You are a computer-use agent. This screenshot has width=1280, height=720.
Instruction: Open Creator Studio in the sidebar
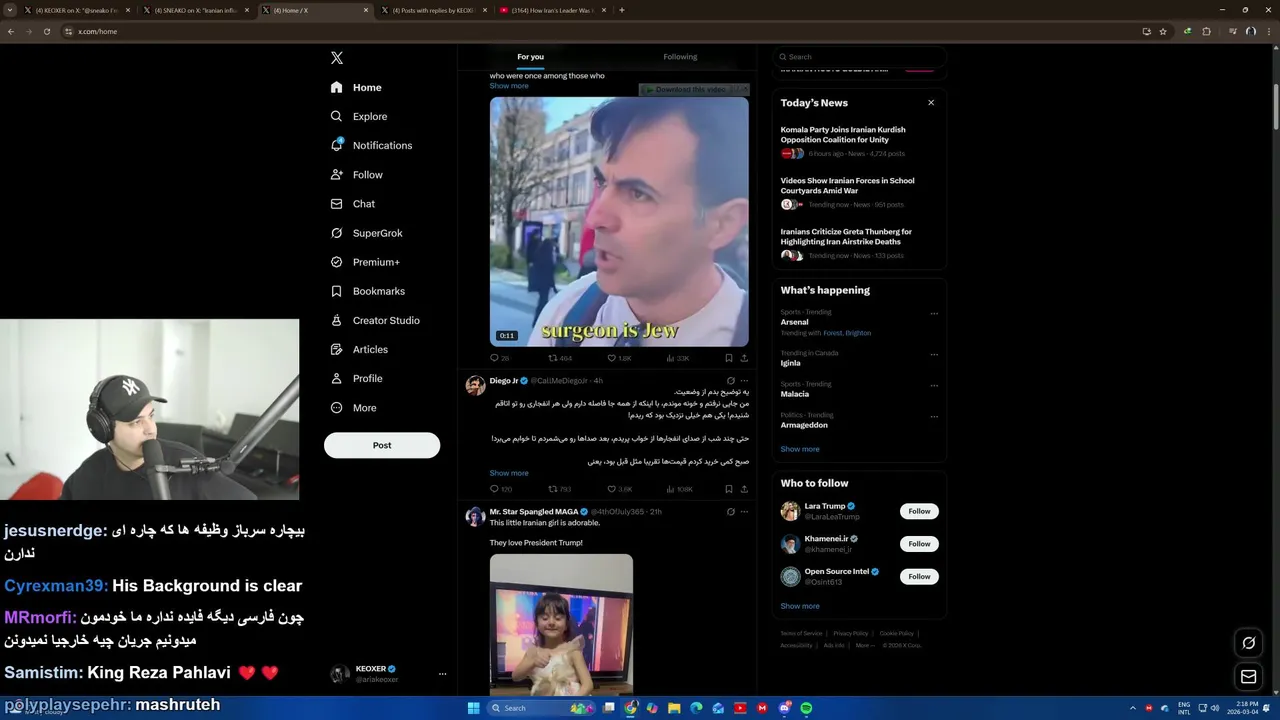click(x=375, y=320)
